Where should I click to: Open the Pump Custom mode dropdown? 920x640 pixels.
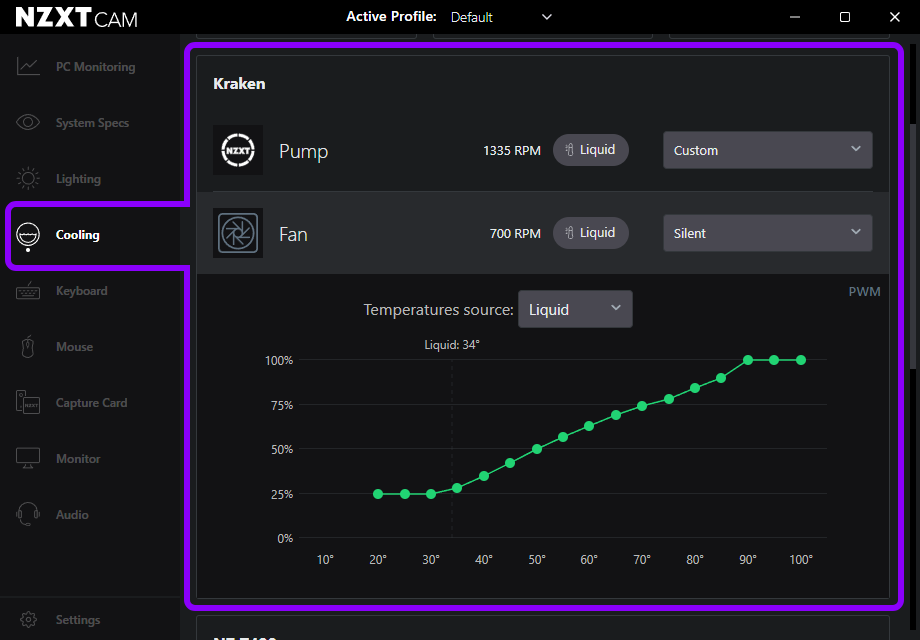(x=767, y=150)
